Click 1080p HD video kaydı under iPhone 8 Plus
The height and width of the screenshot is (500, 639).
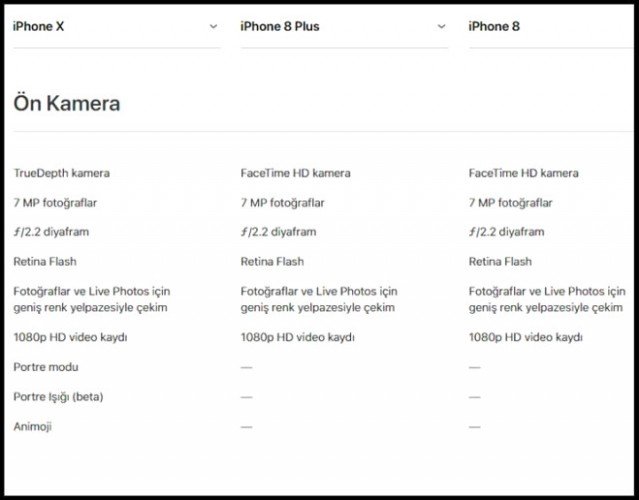pyautogui.click(x=297, y=337)
